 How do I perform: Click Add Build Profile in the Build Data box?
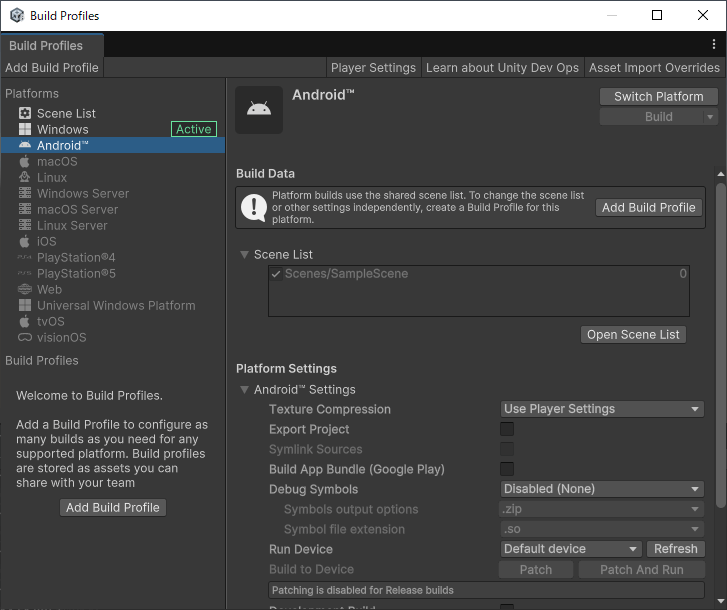[648, 207]
